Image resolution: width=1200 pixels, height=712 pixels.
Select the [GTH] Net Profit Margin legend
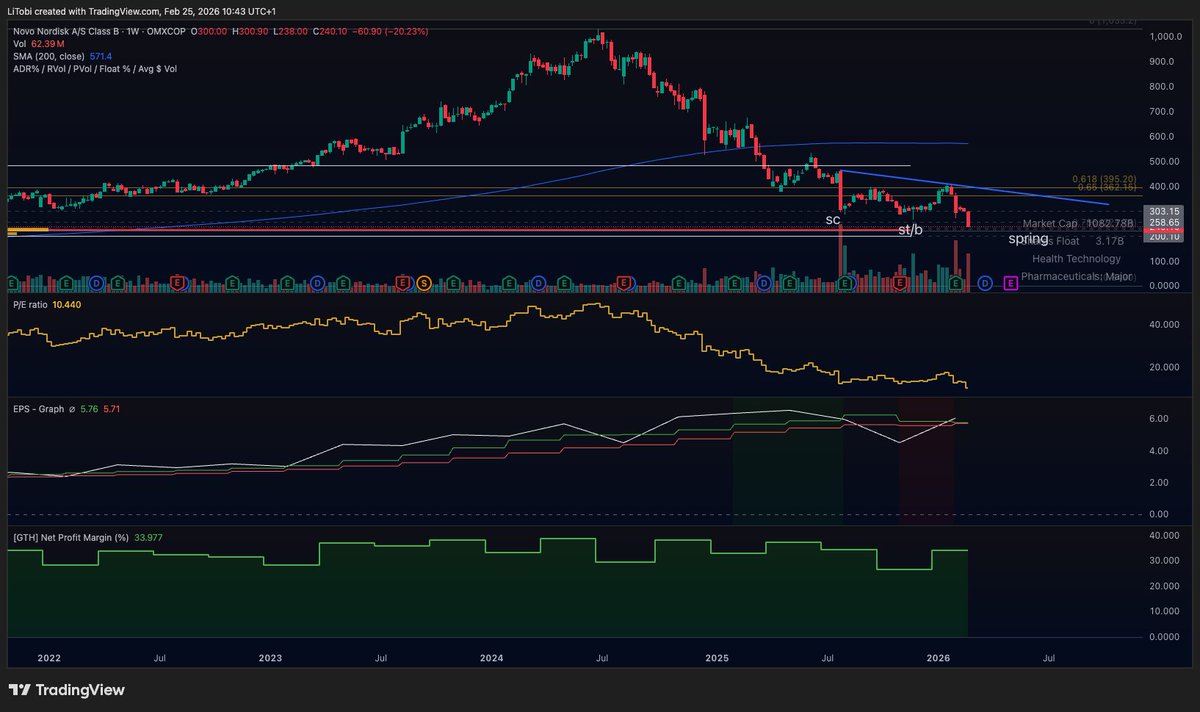(71, 537)
